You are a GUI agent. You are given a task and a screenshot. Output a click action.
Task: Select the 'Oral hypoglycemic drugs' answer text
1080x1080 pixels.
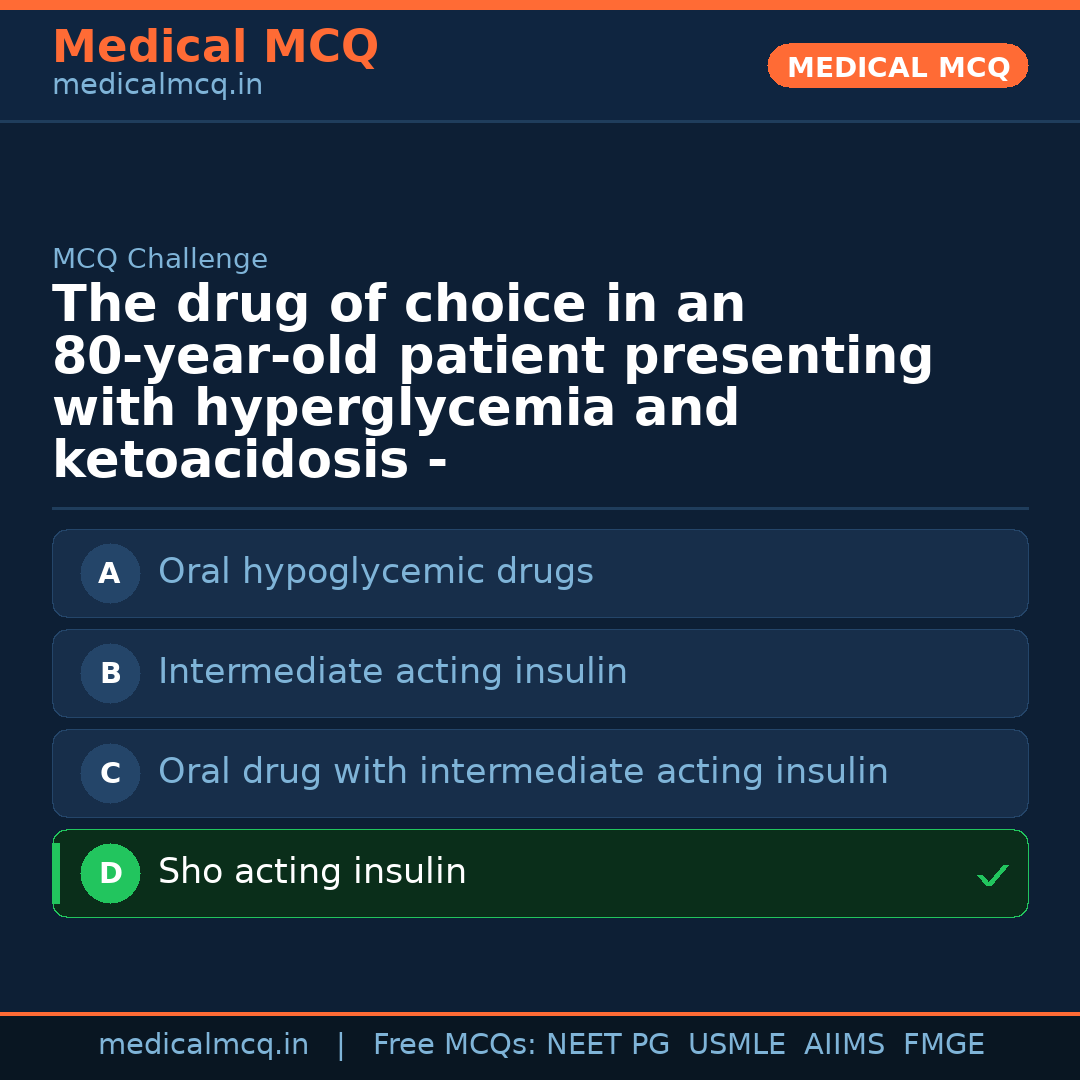point(375,572)
